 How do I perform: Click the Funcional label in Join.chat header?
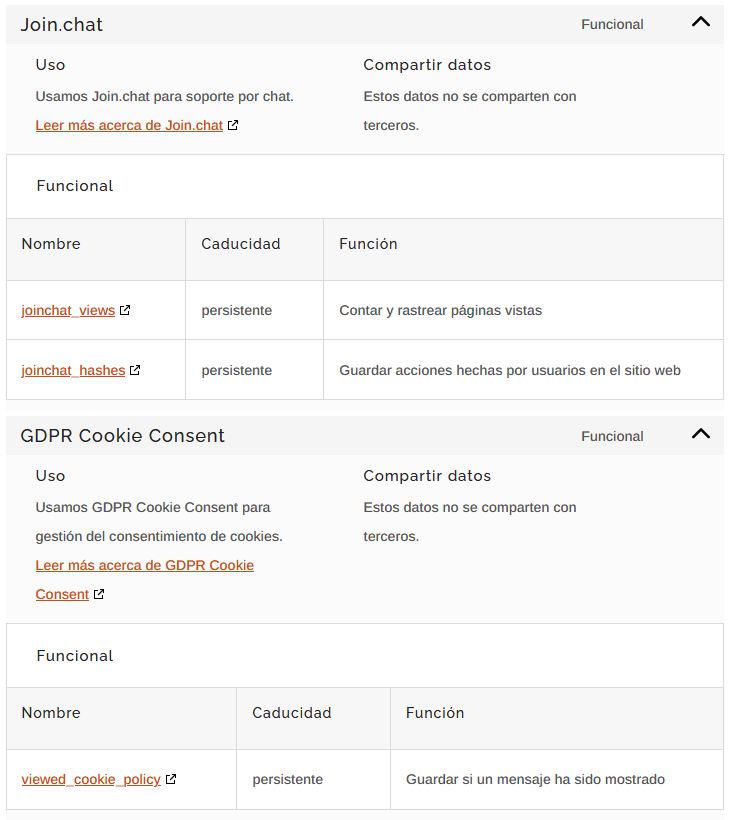tap(612, 25)
